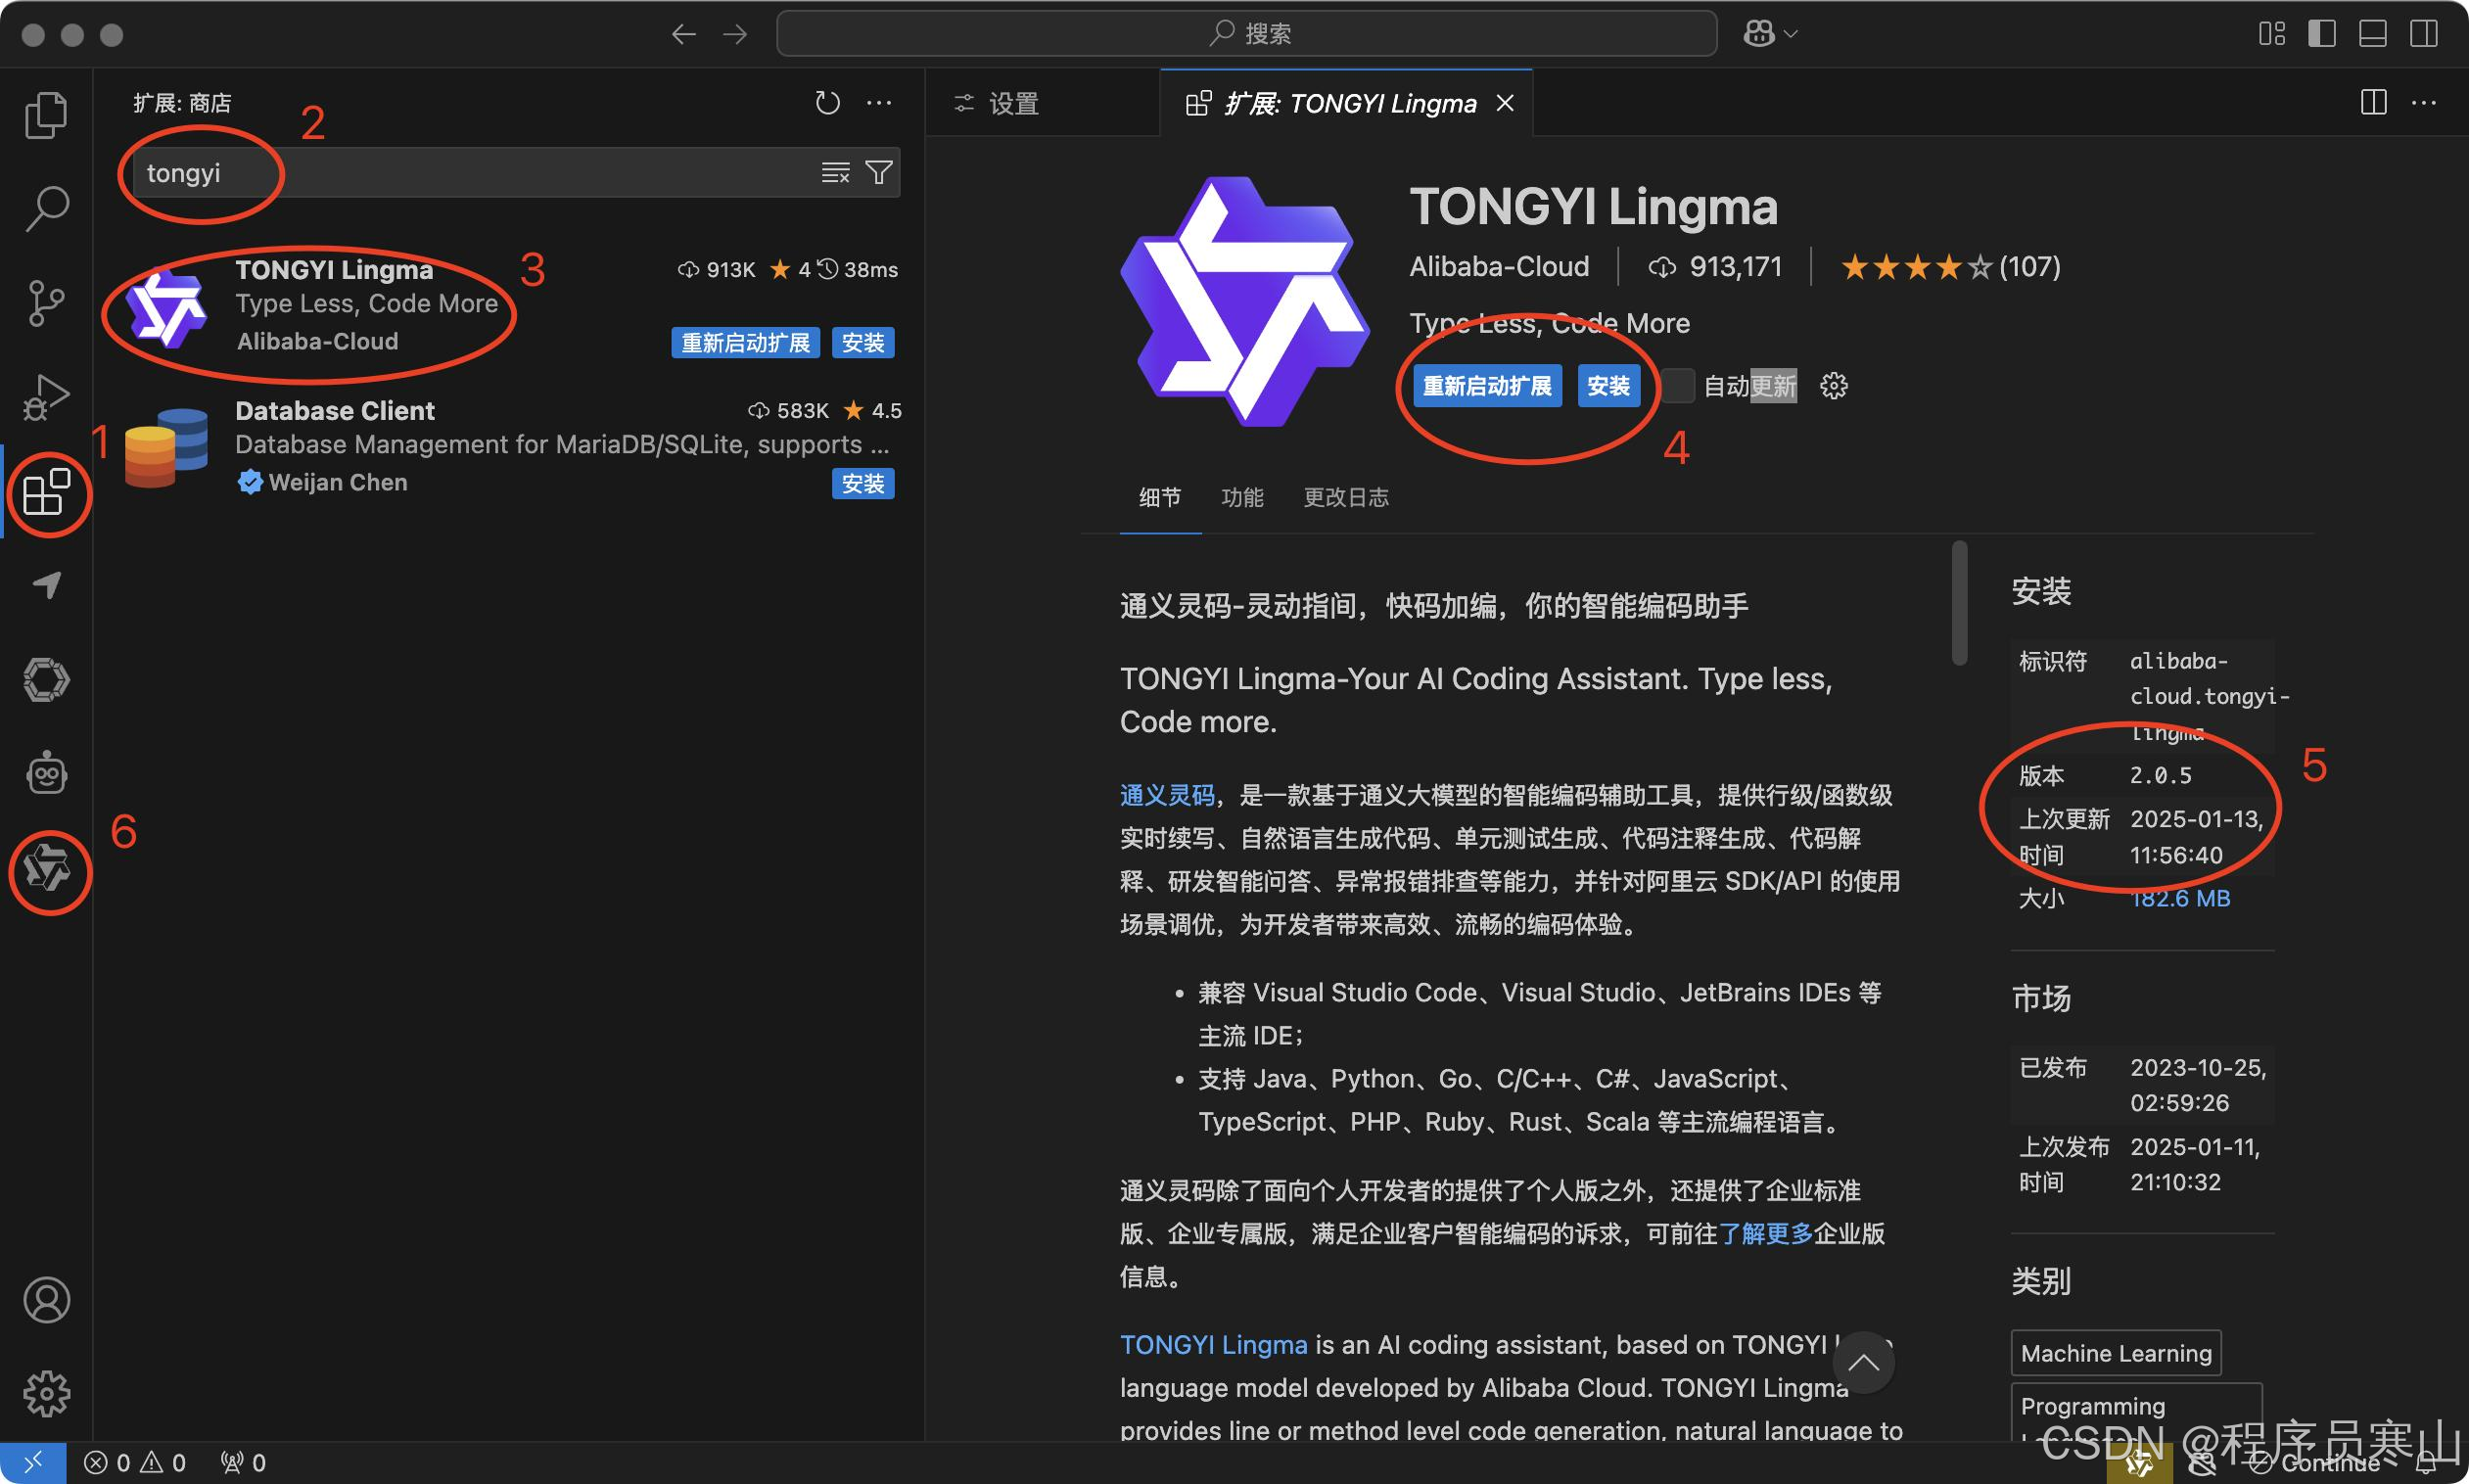Switch to the 更改日志 tab
Image resolution: width=2469 pixels, height=1484 pixels.
tap(1345, 497)
